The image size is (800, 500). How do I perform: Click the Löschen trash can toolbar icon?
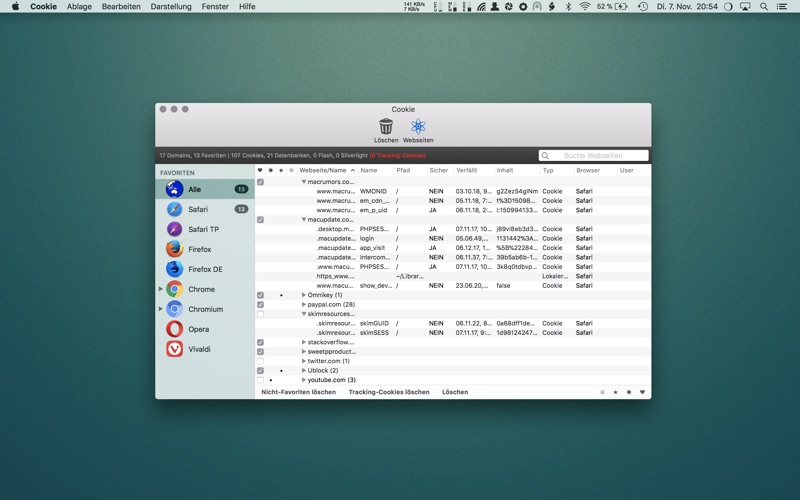tap(386, 126)
